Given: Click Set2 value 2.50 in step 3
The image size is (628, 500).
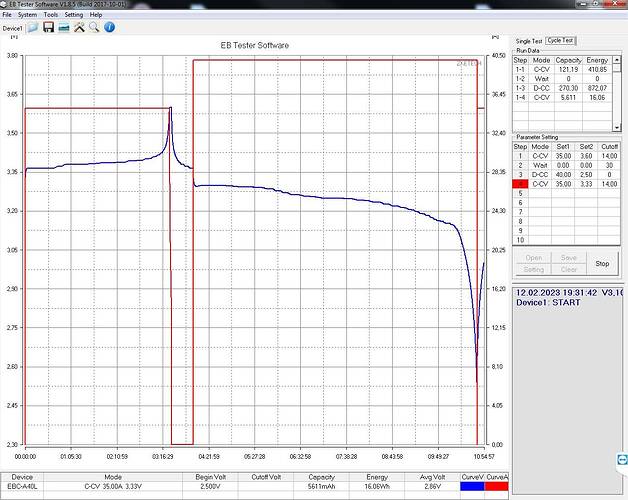Looking at the screenshot, I should 586,175.
